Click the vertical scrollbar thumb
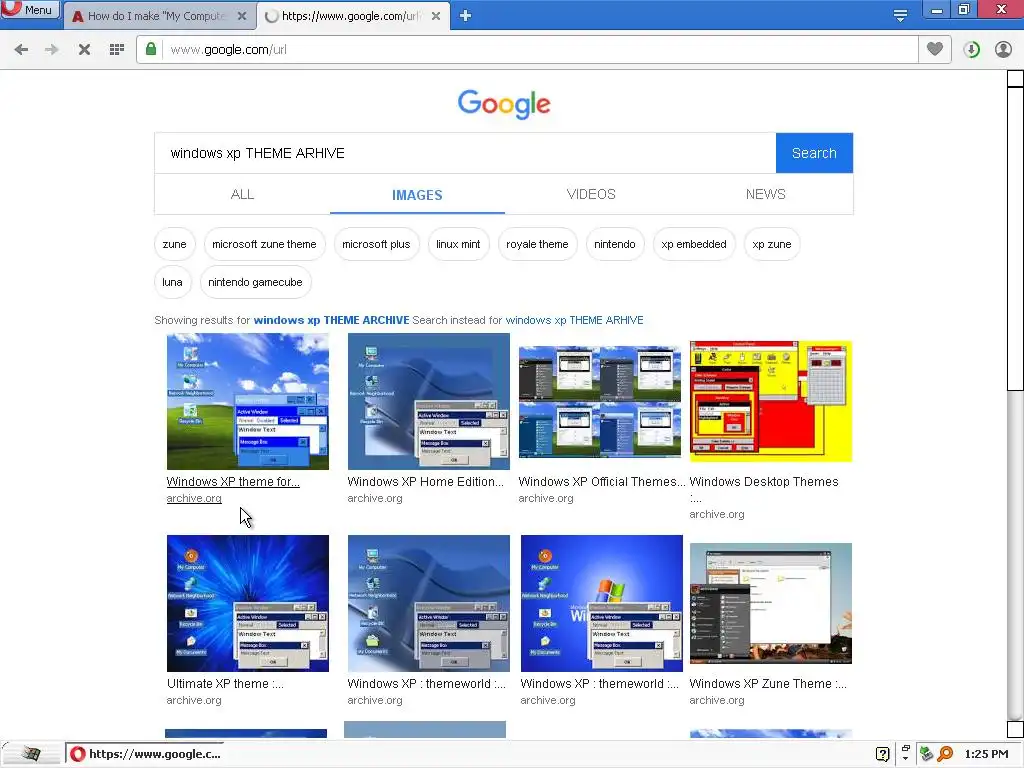 click(1015, 238)
